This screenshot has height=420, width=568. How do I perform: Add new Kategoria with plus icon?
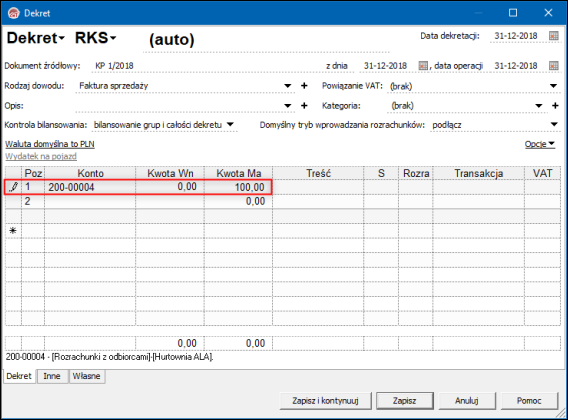pyautogui.click(x=555, y=105)
